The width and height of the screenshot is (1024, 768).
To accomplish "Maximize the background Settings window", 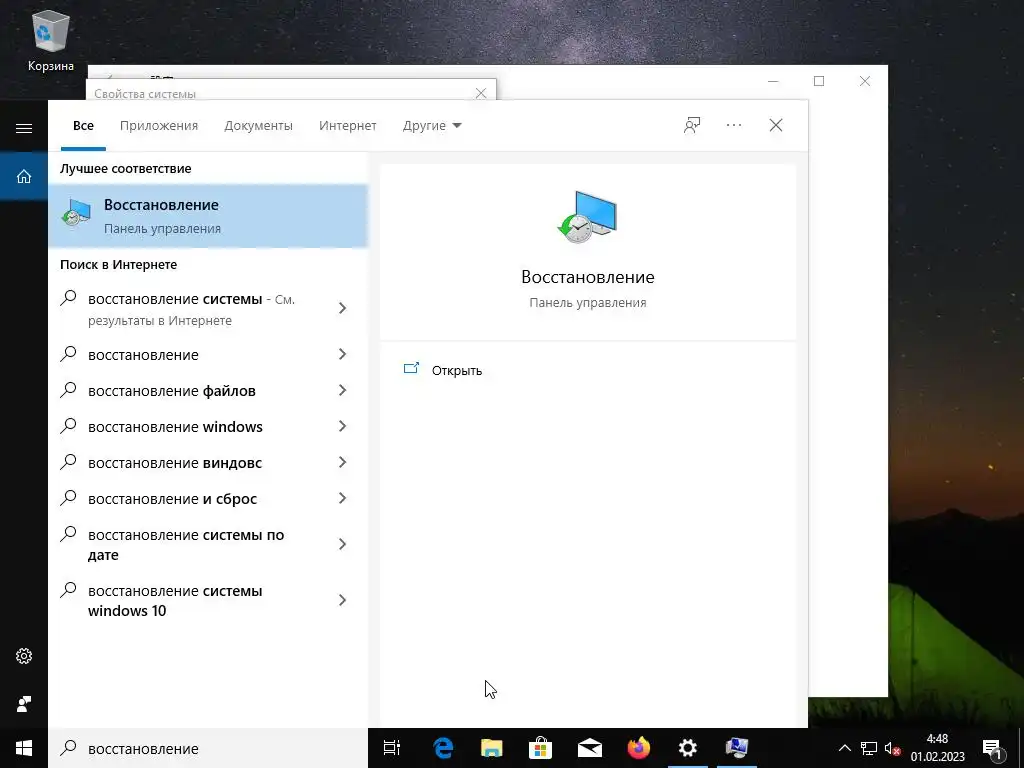I will click(x=819, y=81).
